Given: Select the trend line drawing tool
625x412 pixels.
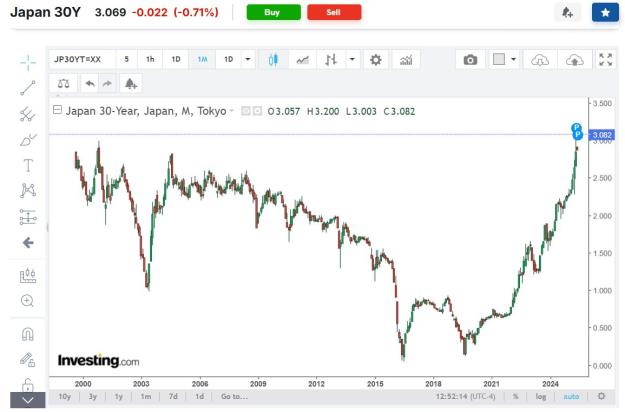Looking at the screenshot, I should point(28,88).
